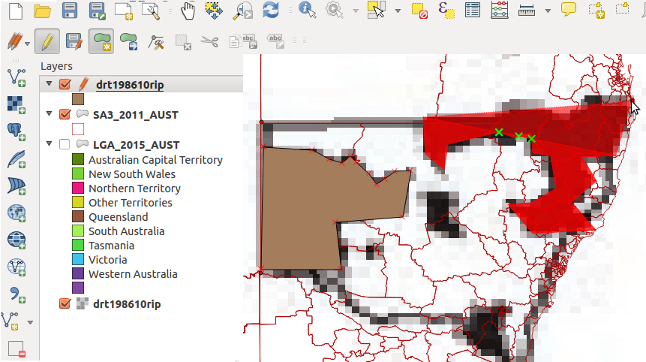
Task: Click Add Vector Layer sidebar icon
Action: pos(16,78)
